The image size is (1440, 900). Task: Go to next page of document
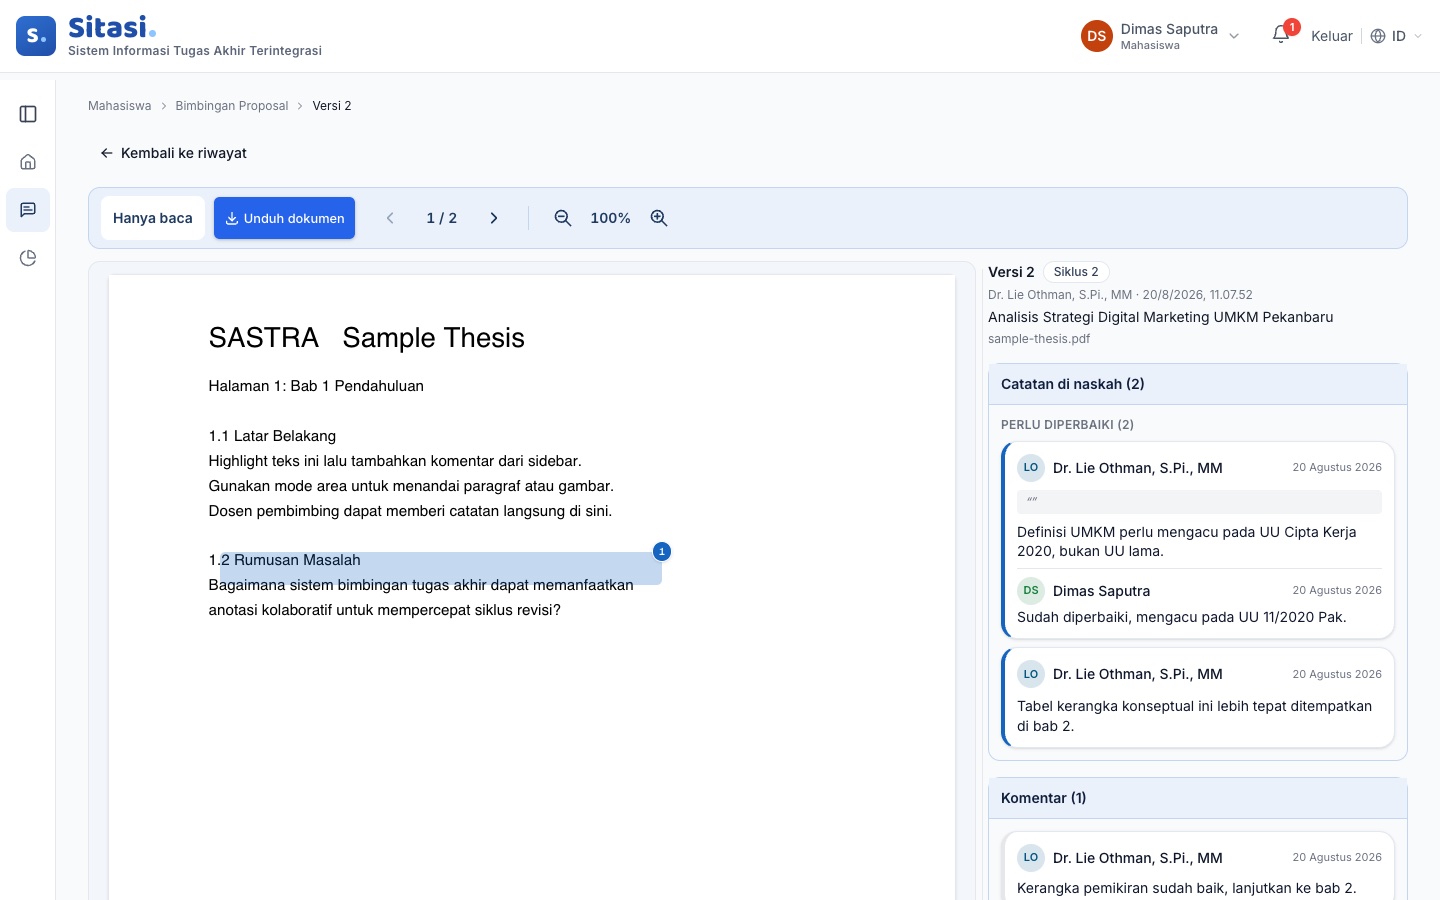click(x=494, y=218)
